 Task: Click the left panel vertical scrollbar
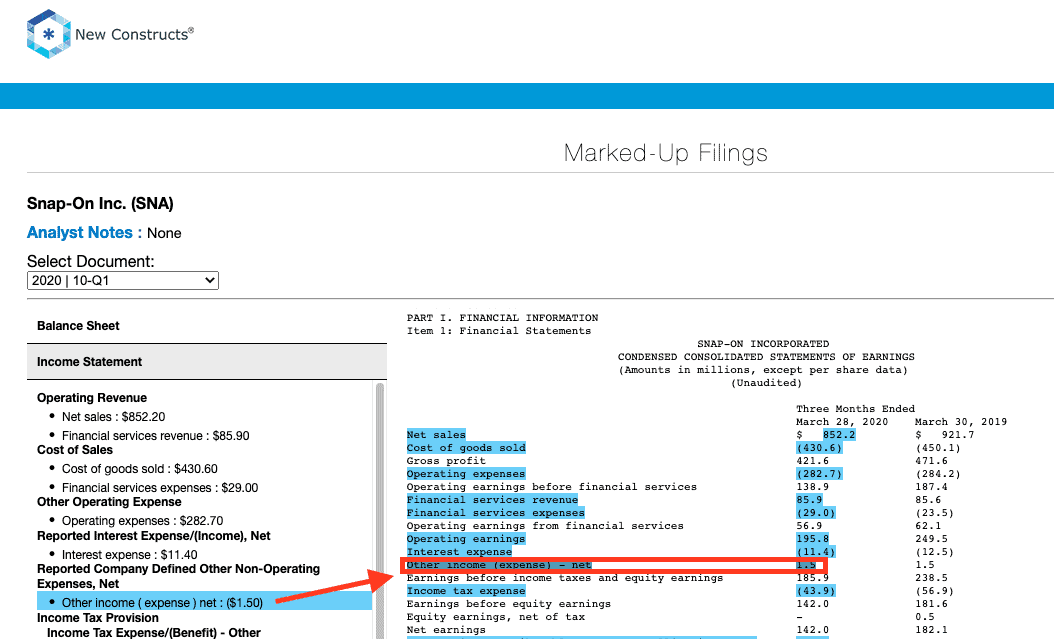click(380, 511)
